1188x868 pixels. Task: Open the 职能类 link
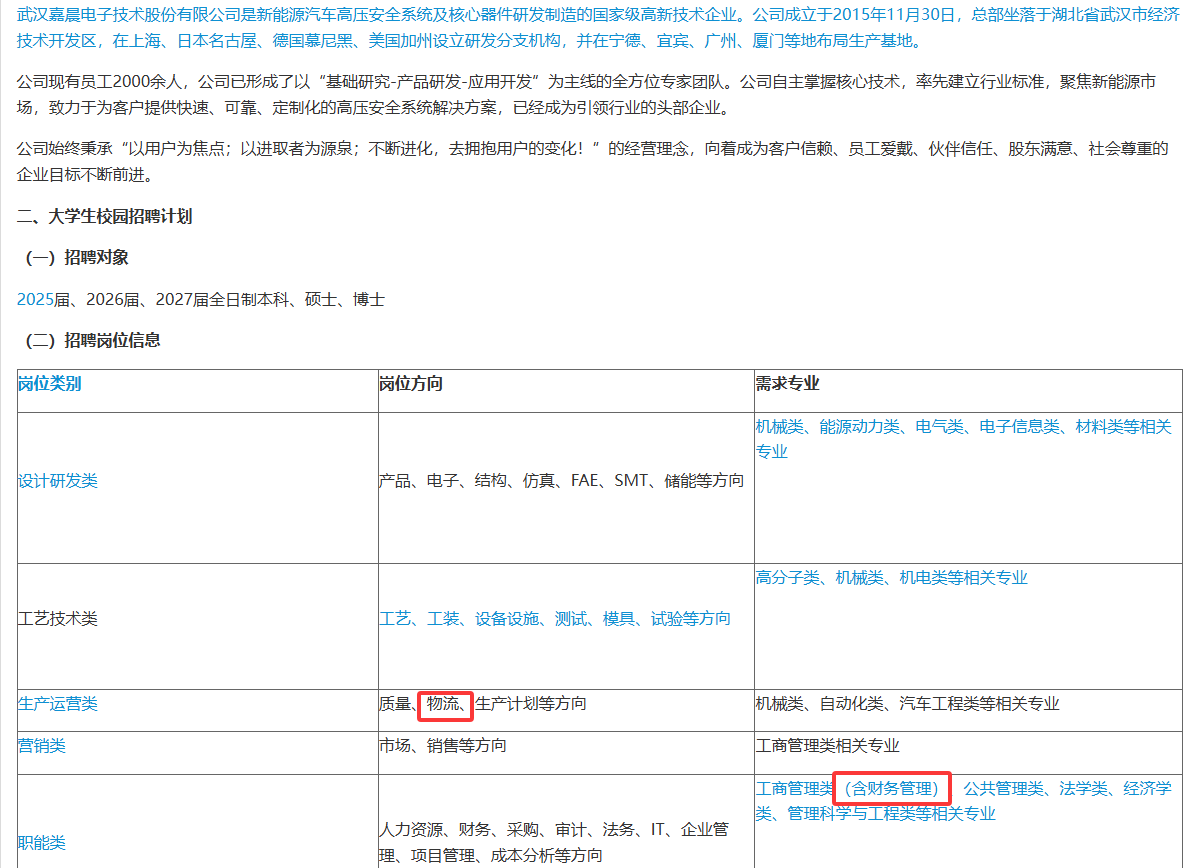pyautogui.click(x=42, y=843)
